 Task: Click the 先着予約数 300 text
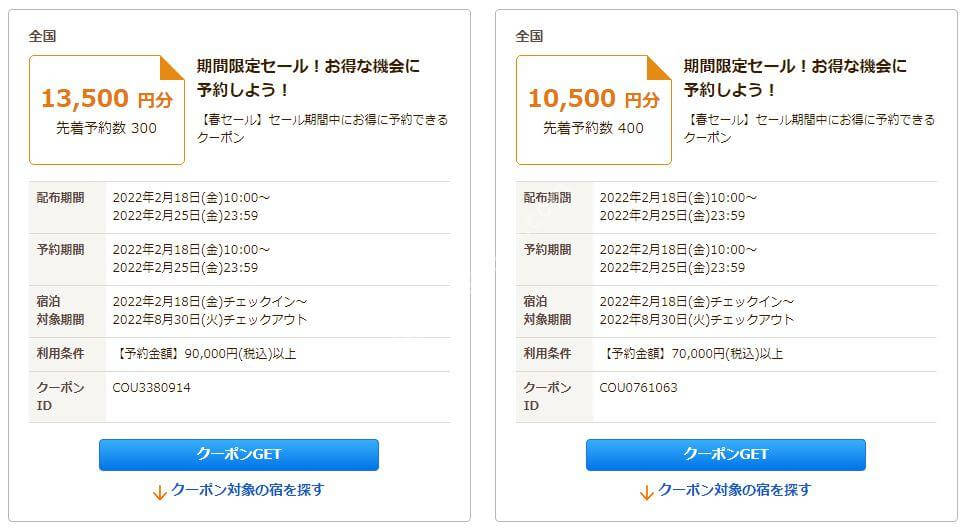(x=107, y=128)
